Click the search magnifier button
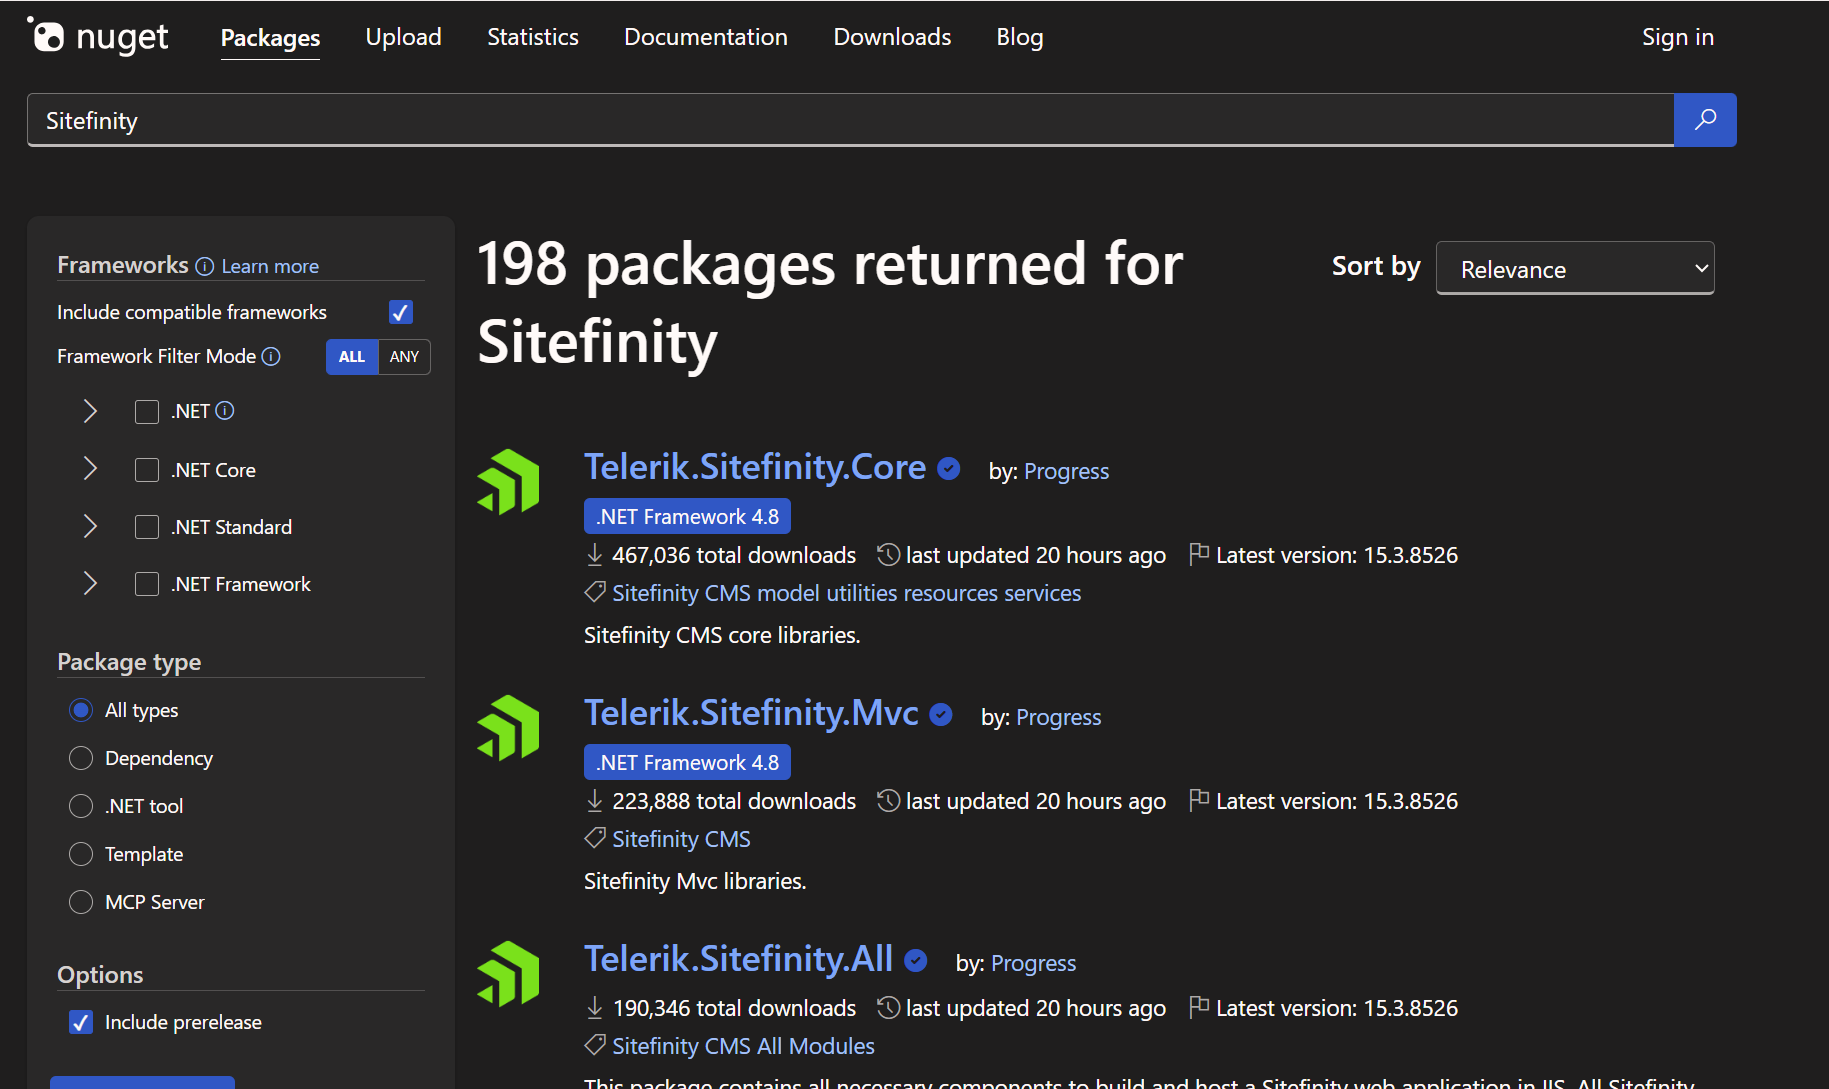1829x1089 pixels. click(x=1704, y=119)
